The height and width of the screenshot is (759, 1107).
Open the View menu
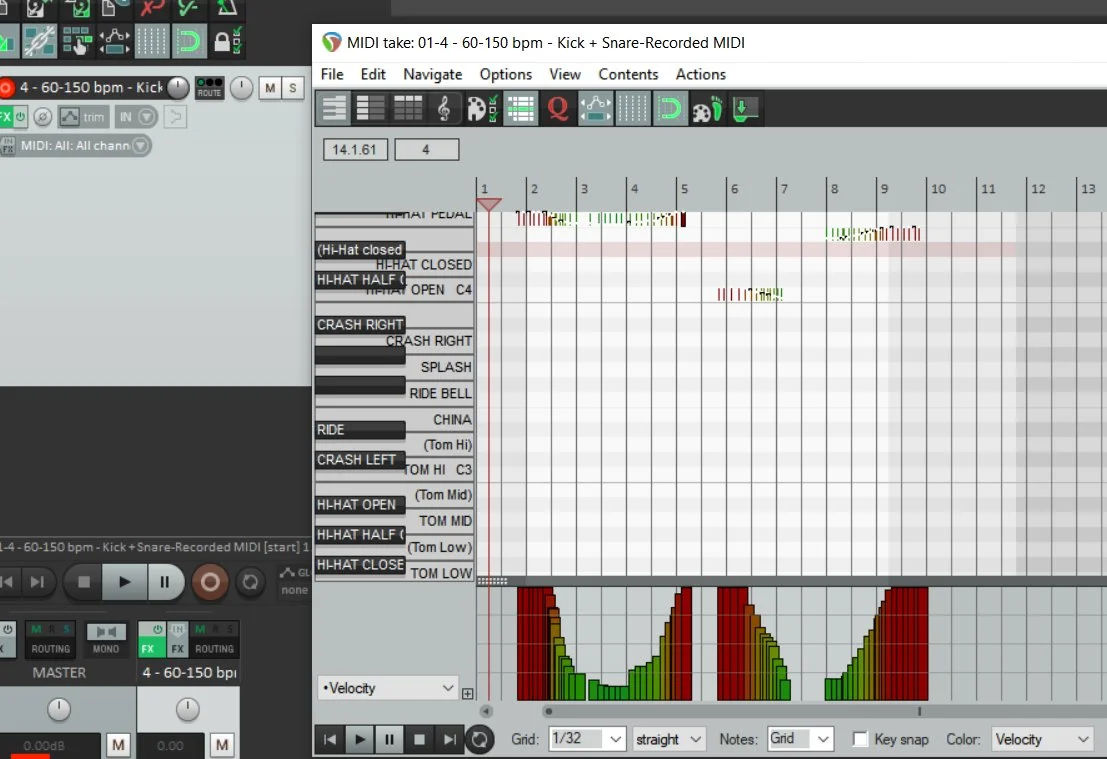point(565,74)
